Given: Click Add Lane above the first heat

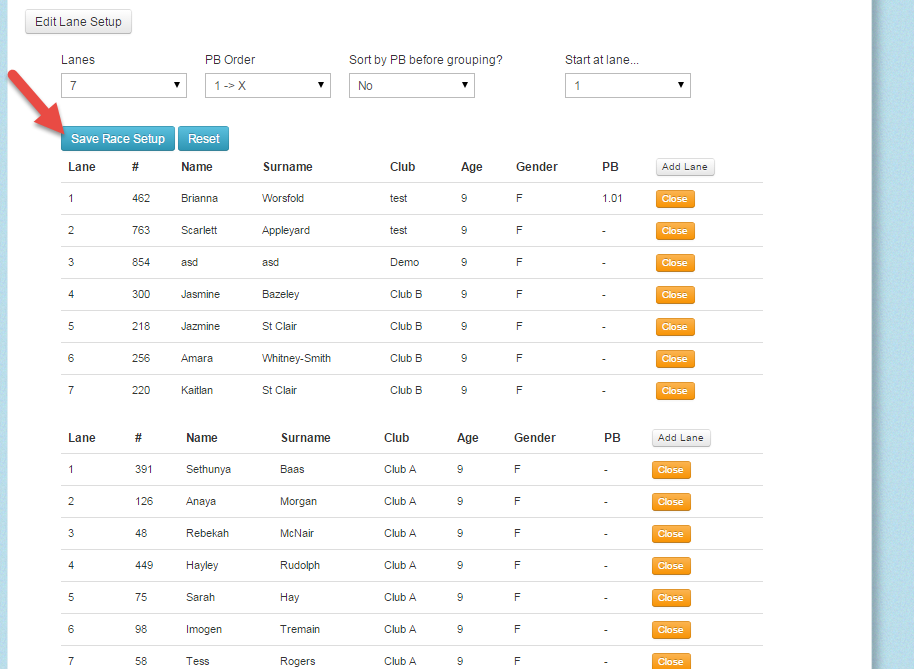Looking at the screenshot, I should point(684,166).
